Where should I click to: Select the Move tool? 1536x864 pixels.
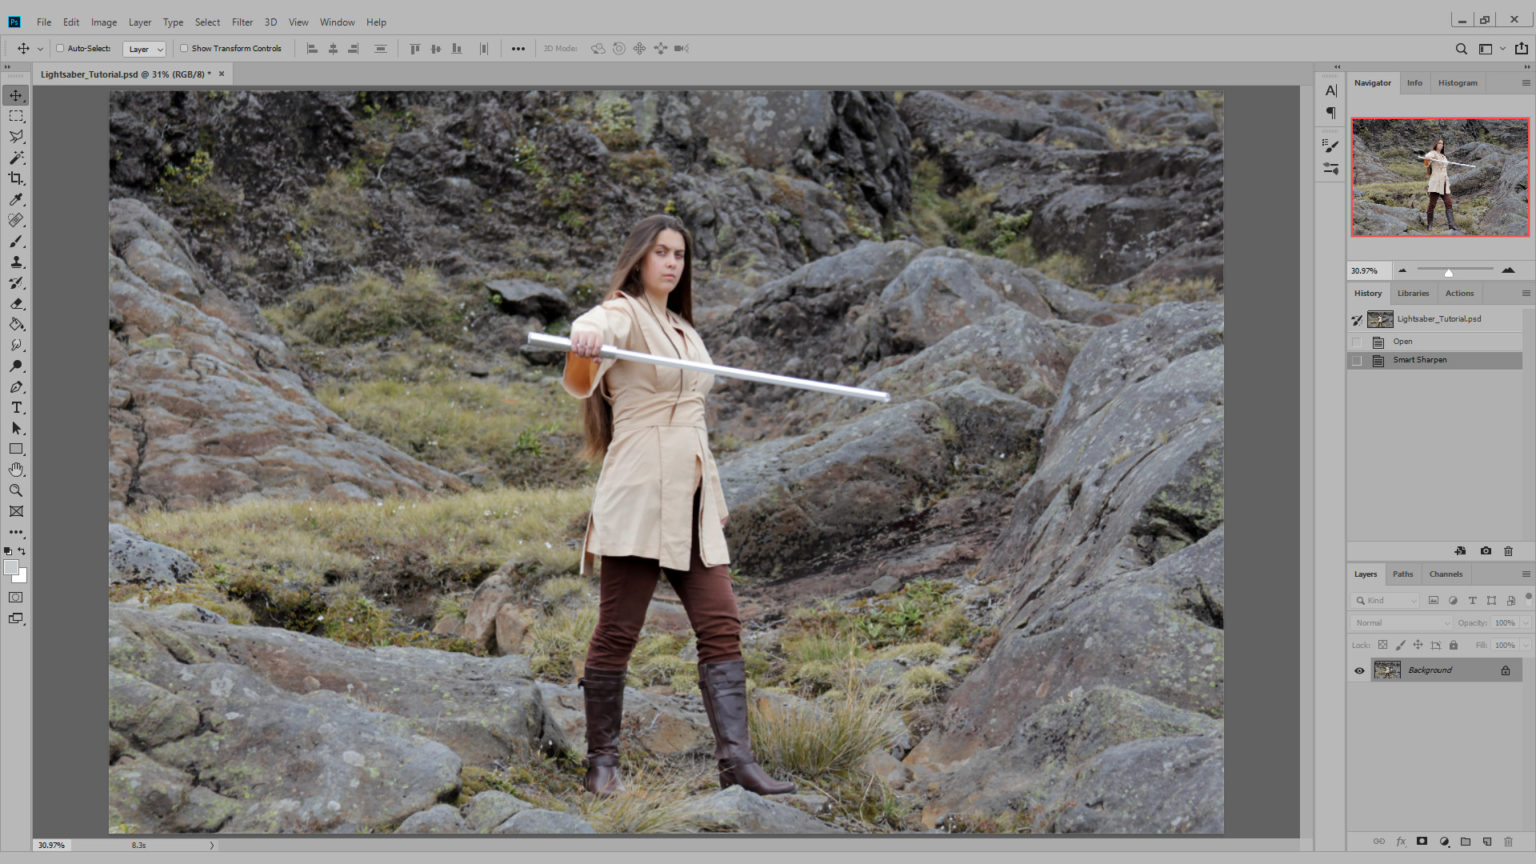16,94
